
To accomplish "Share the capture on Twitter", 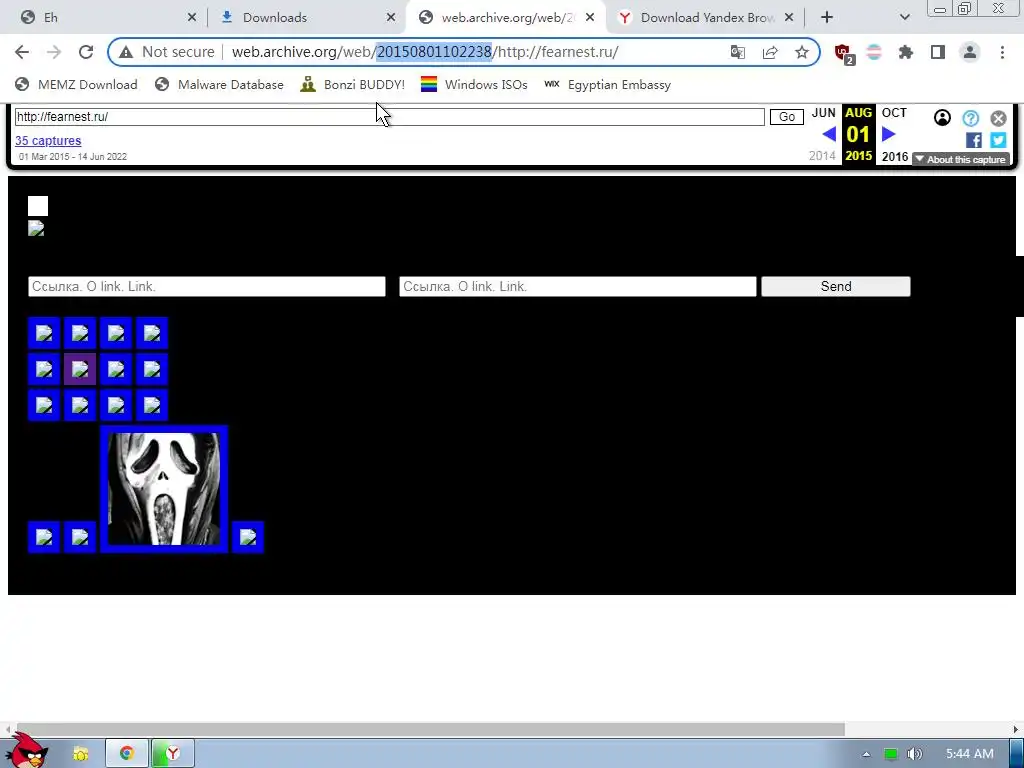I will (998, 140).
